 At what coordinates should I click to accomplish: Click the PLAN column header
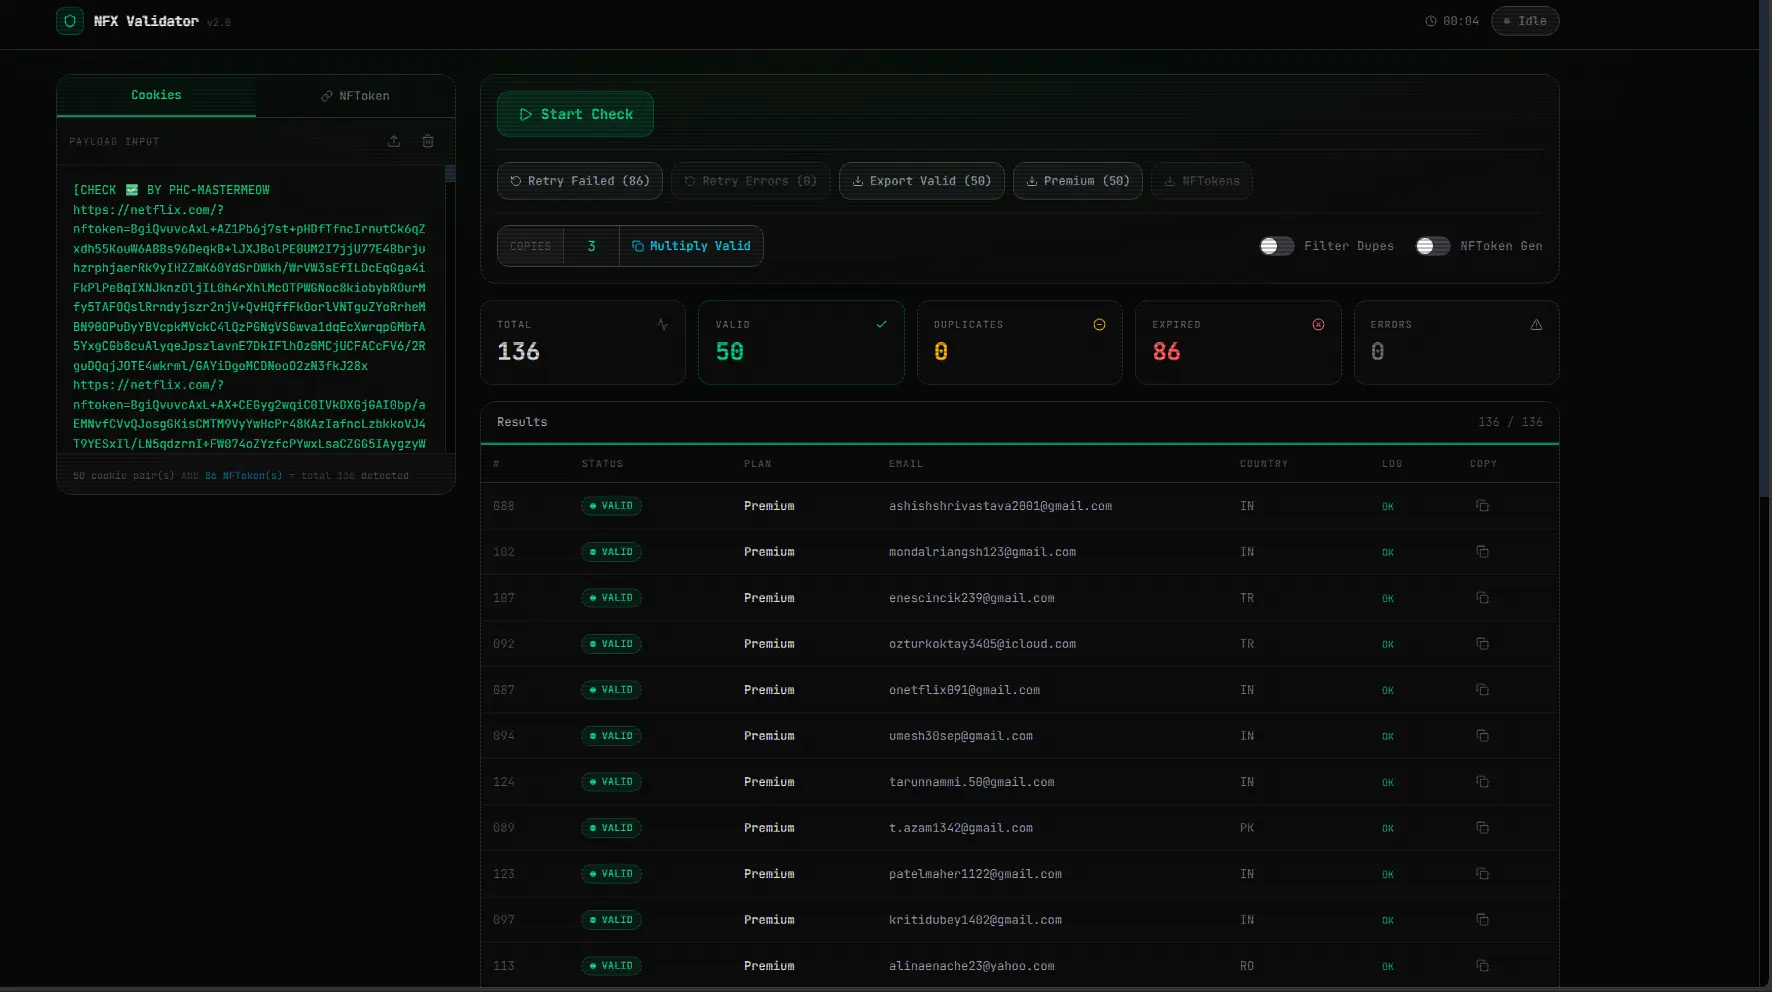[758, 464]
